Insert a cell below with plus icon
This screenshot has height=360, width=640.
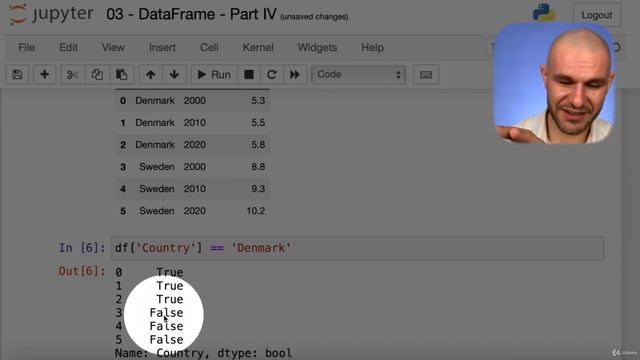(x=44, y=74)
